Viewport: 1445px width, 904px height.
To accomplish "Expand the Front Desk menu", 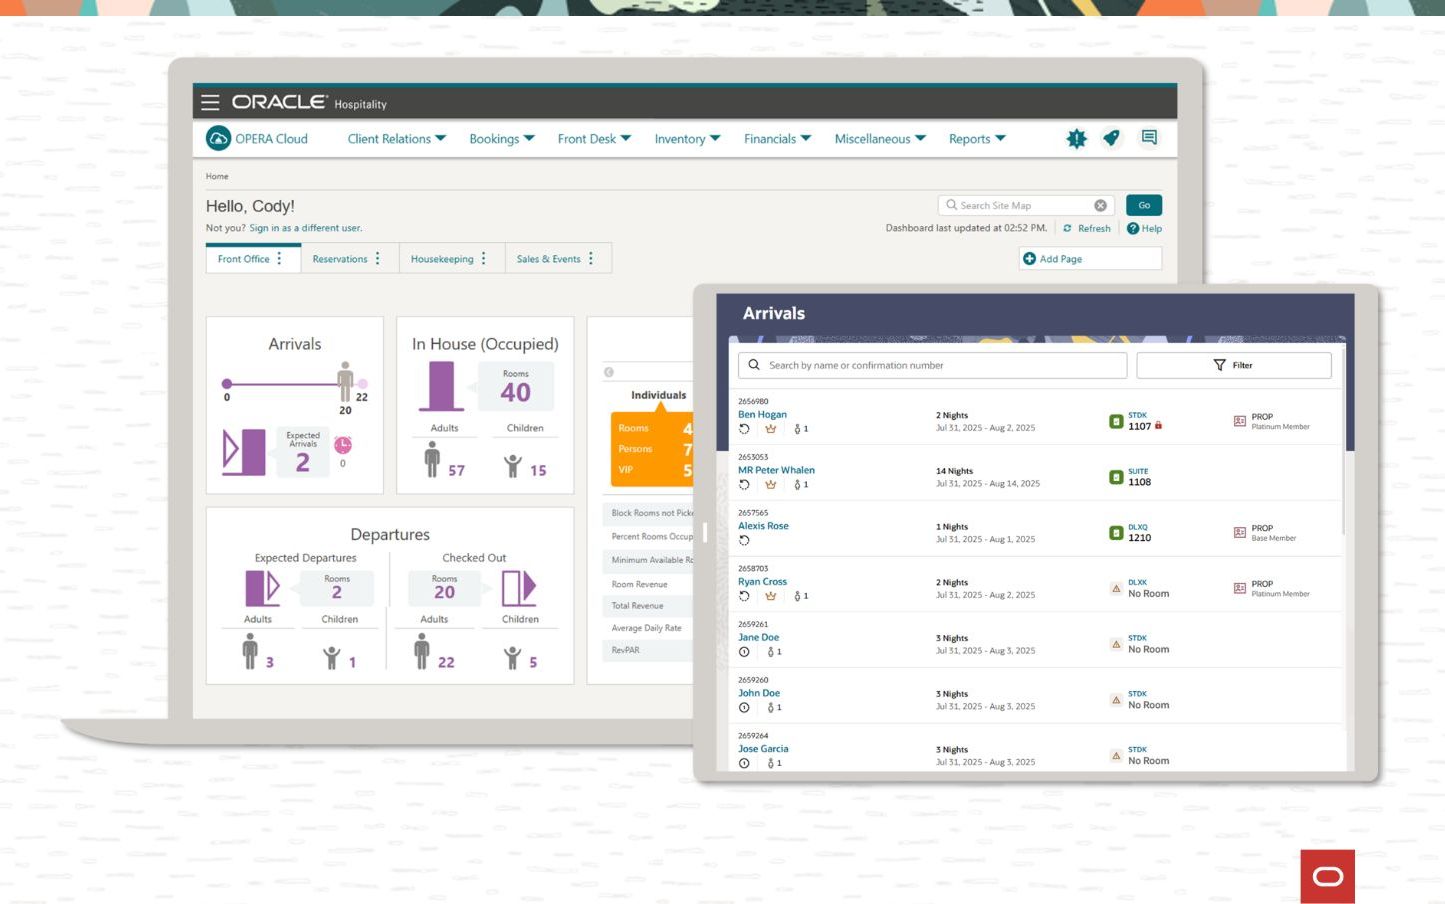I will point(594,139).
